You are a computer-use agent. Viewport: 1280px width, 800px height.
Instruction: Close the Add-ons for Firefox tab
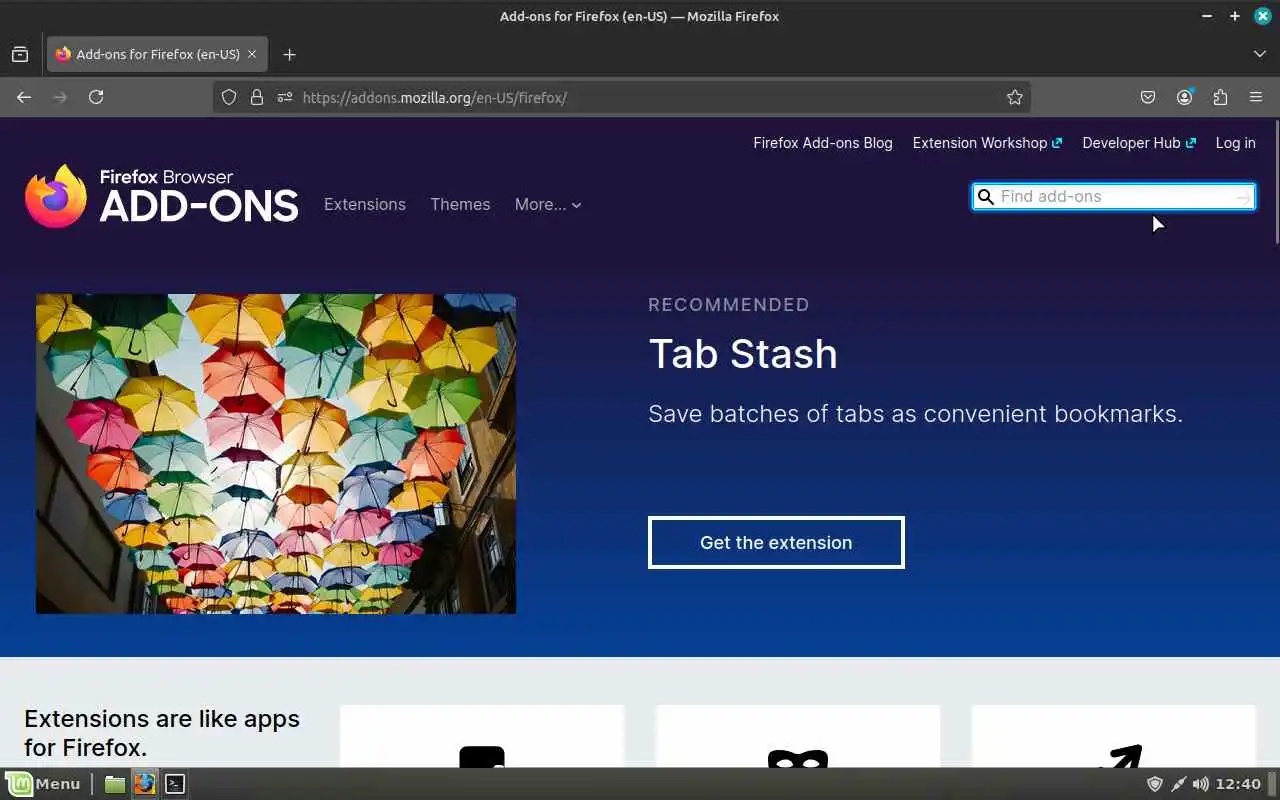[252, 54]
